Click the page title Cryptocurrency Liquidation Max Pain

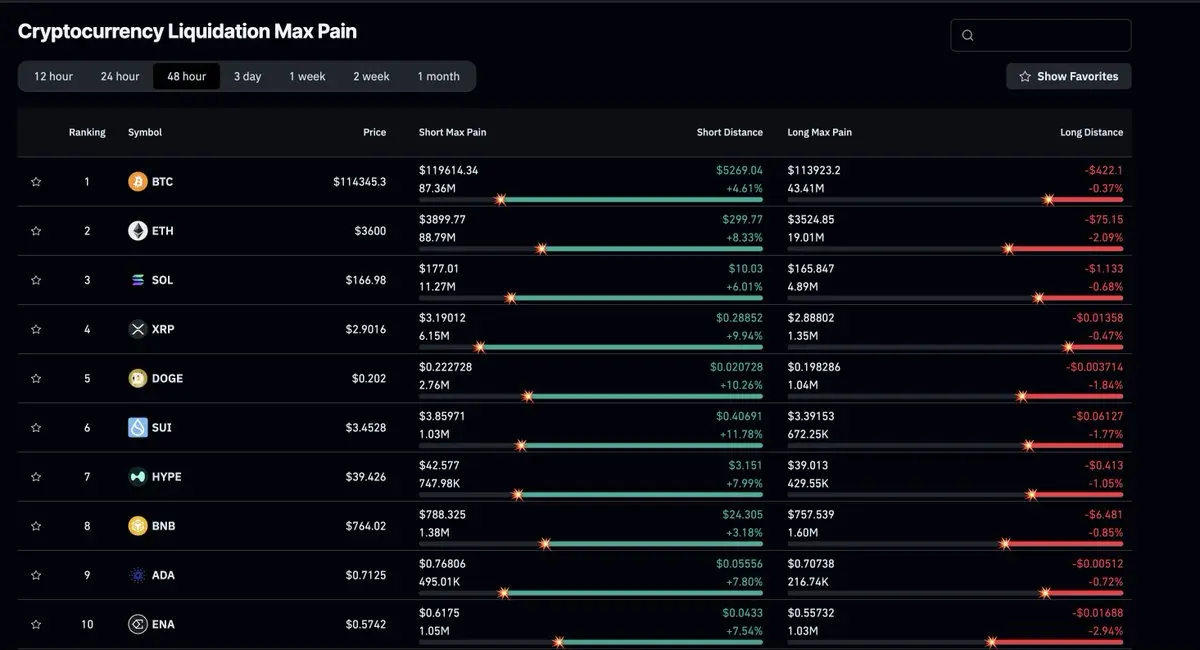pos(187,31)
